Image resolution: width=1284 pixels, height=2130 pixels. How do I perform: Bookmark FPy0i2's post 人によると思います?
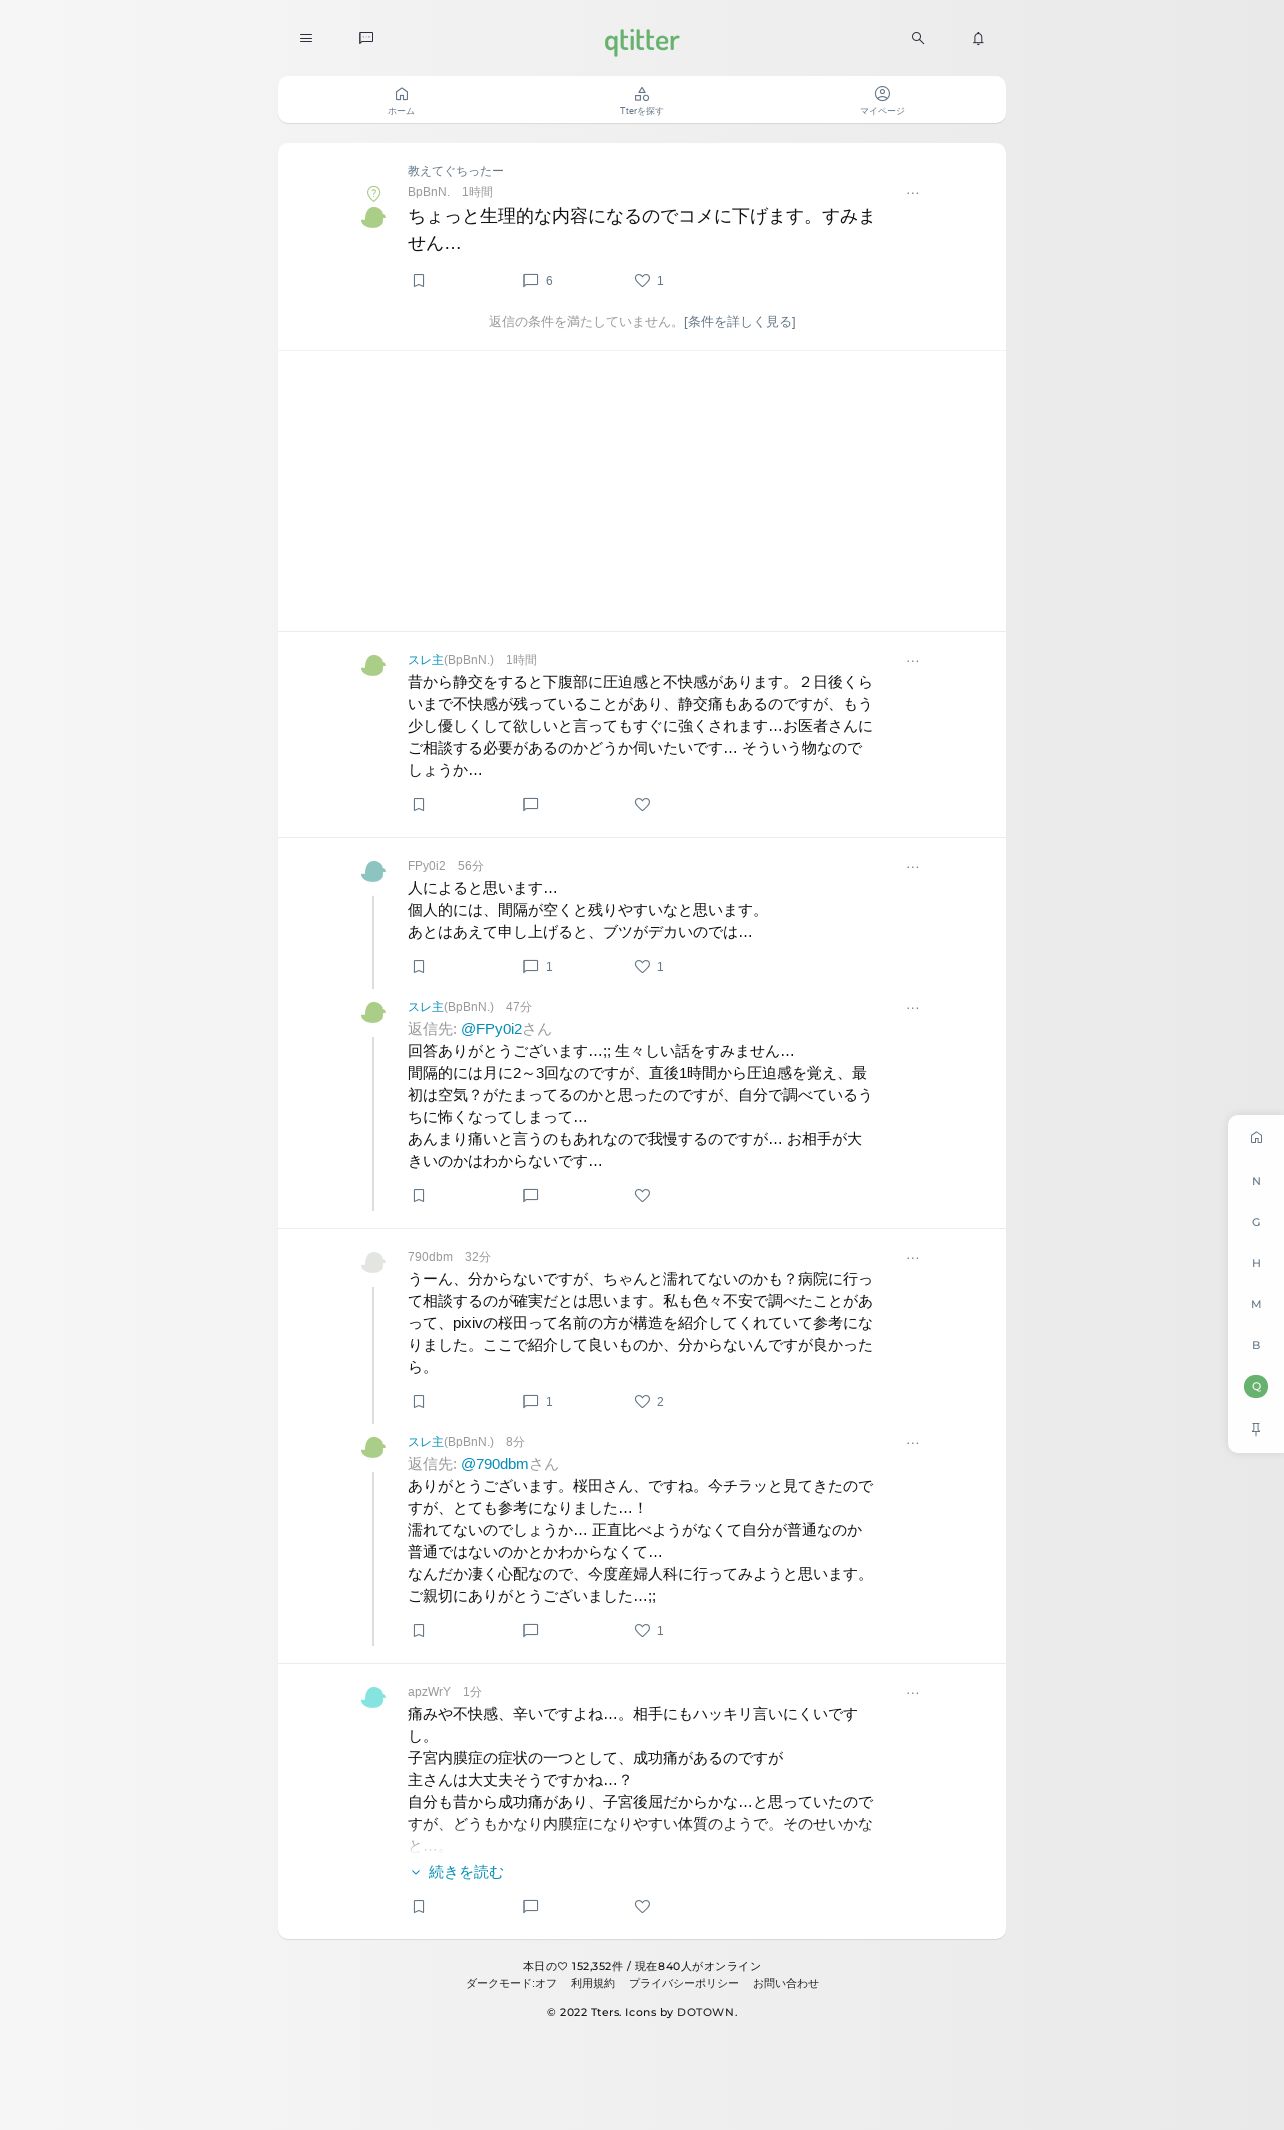tap(419, 966)
